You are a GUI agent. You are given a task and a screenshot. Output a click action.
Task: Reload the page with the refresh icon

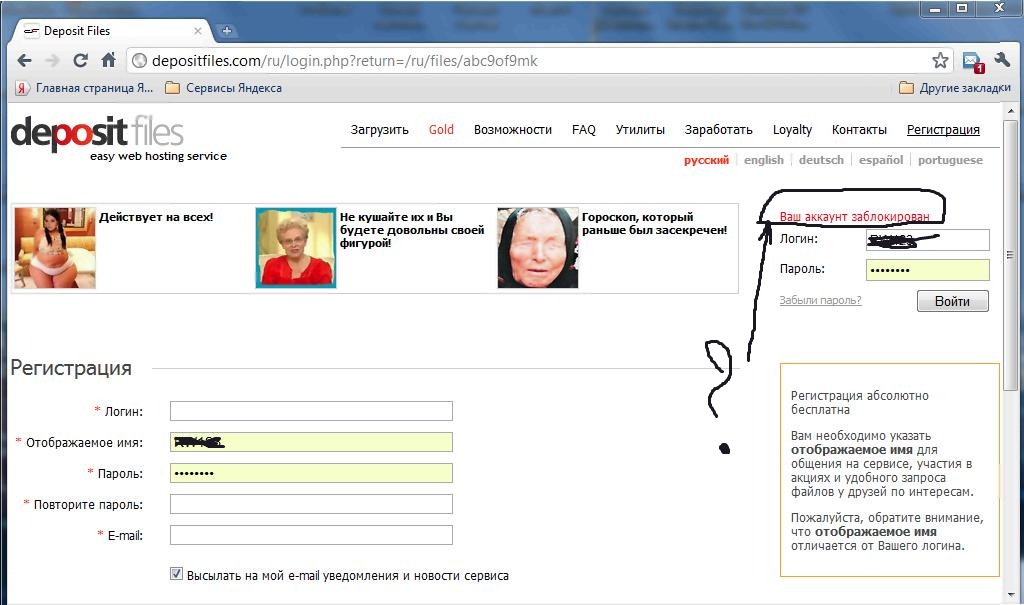[80, 61]
